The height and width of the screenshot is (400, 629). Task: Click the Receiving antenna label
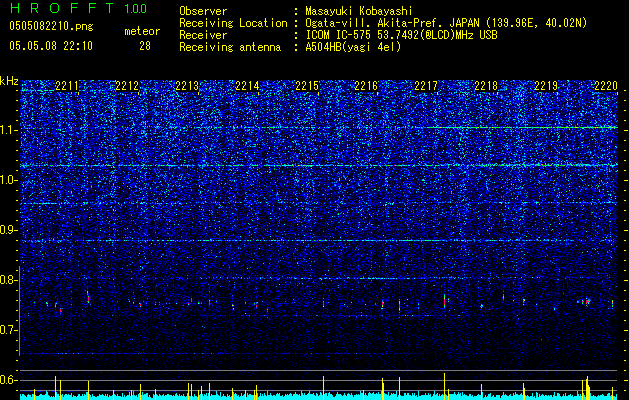[230, 47]
